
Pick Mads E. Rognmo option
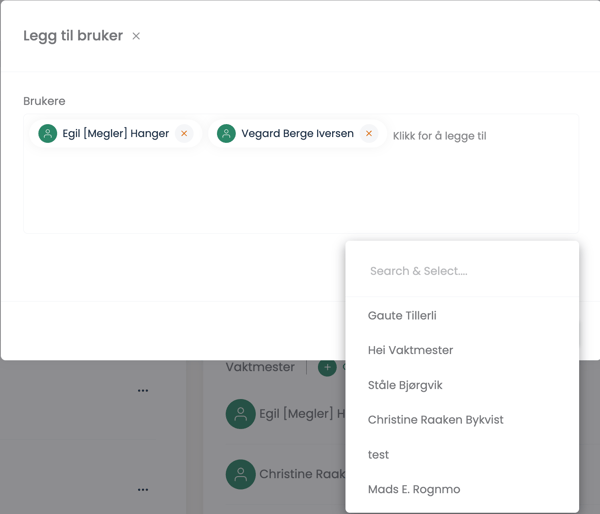tap(462, 489)
